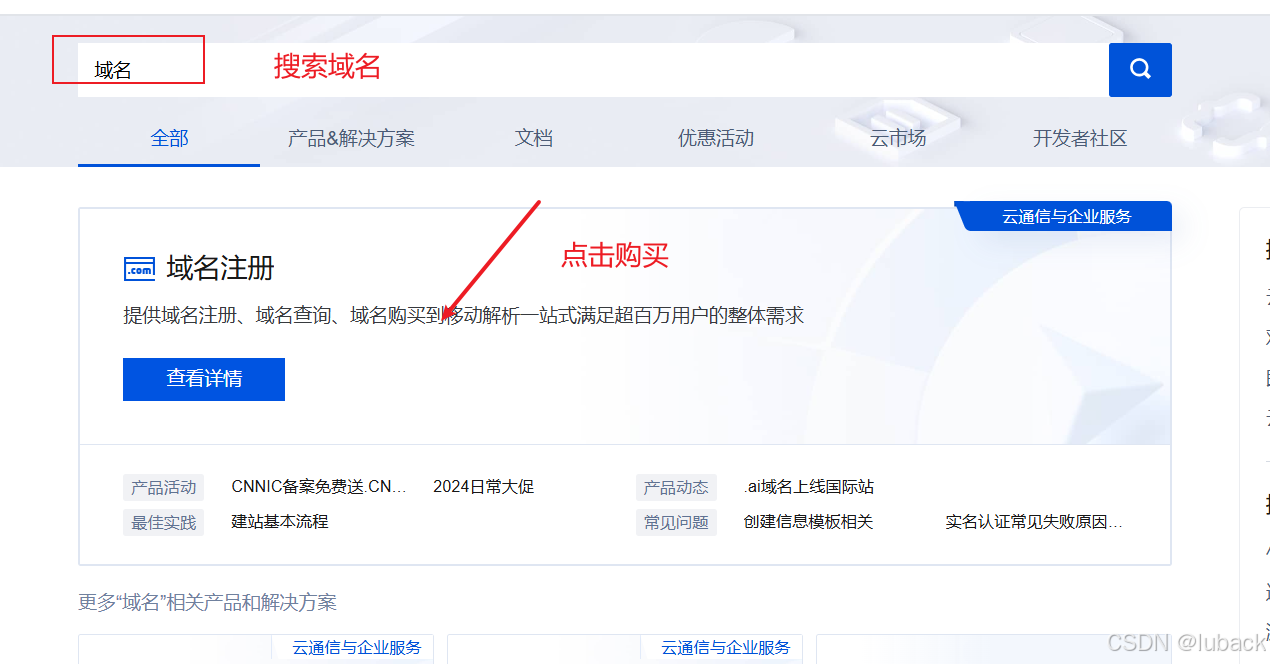The width and height of the screenshot is (1270, 664).
Task: Open the 创建信息模板相关 link
Action: coord(805,522)
